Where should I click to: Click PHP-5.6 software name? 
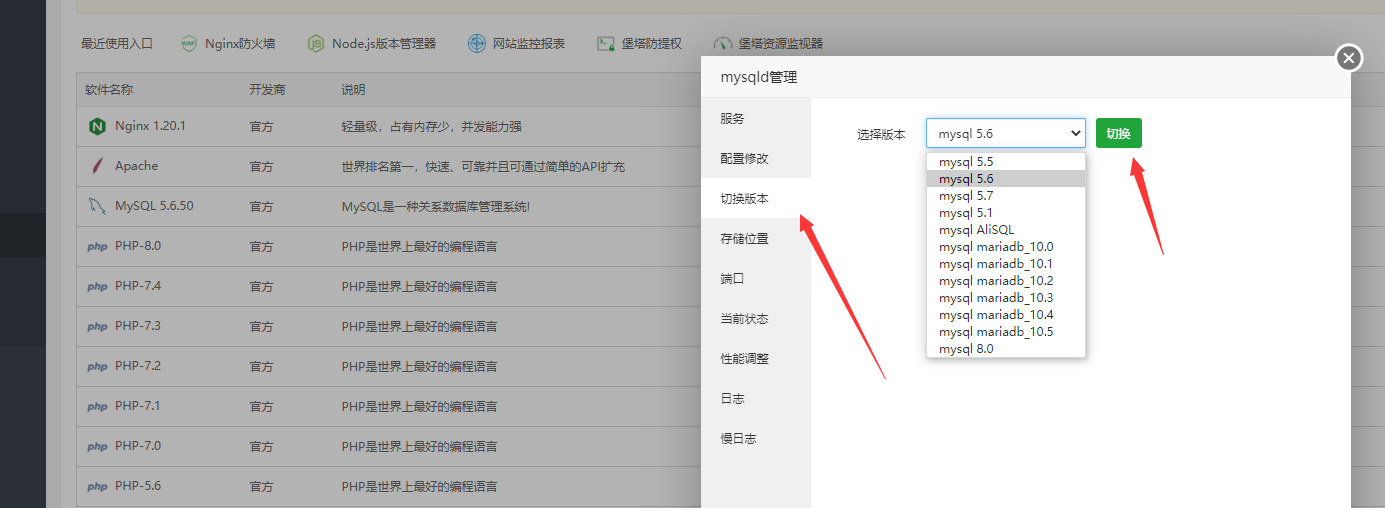click(138, 486)
